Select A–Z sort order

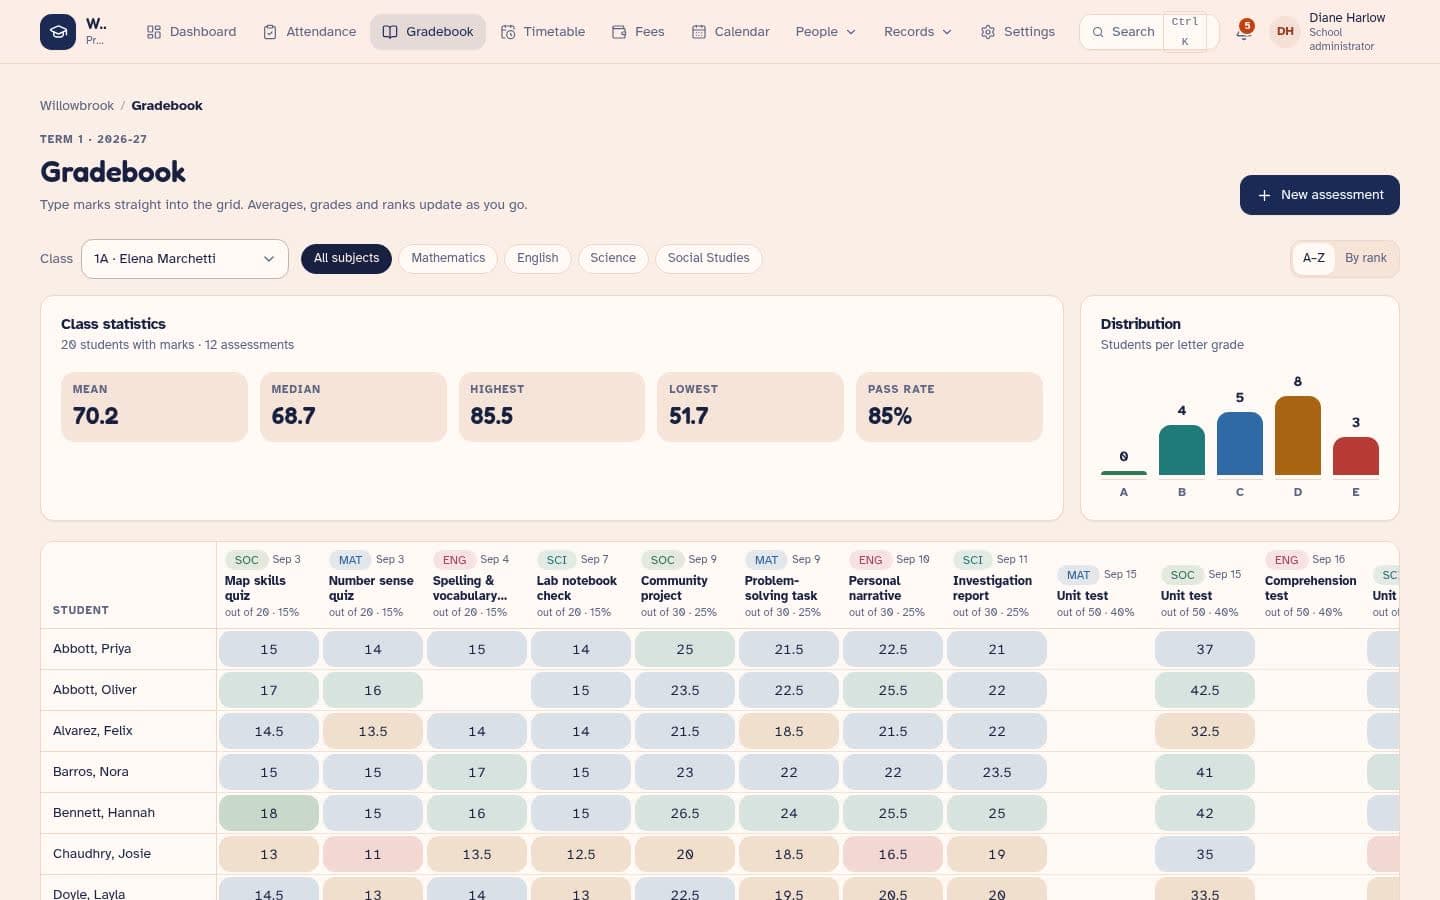(1314, 258)
